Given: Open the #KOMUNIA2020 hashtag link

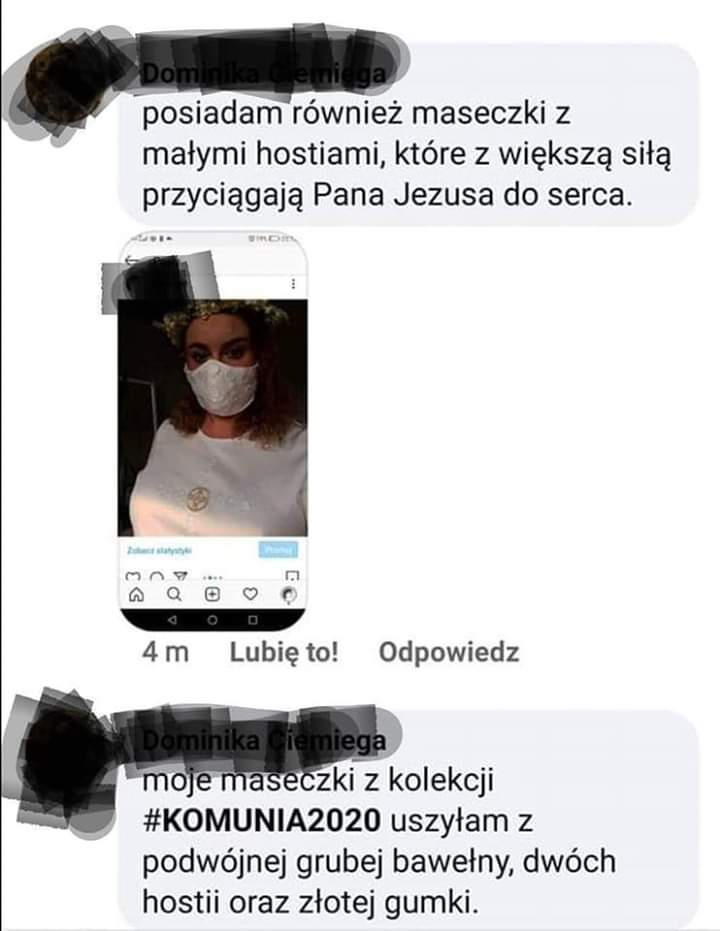Looking at the screenshot, I should click(x=262, y=821).
